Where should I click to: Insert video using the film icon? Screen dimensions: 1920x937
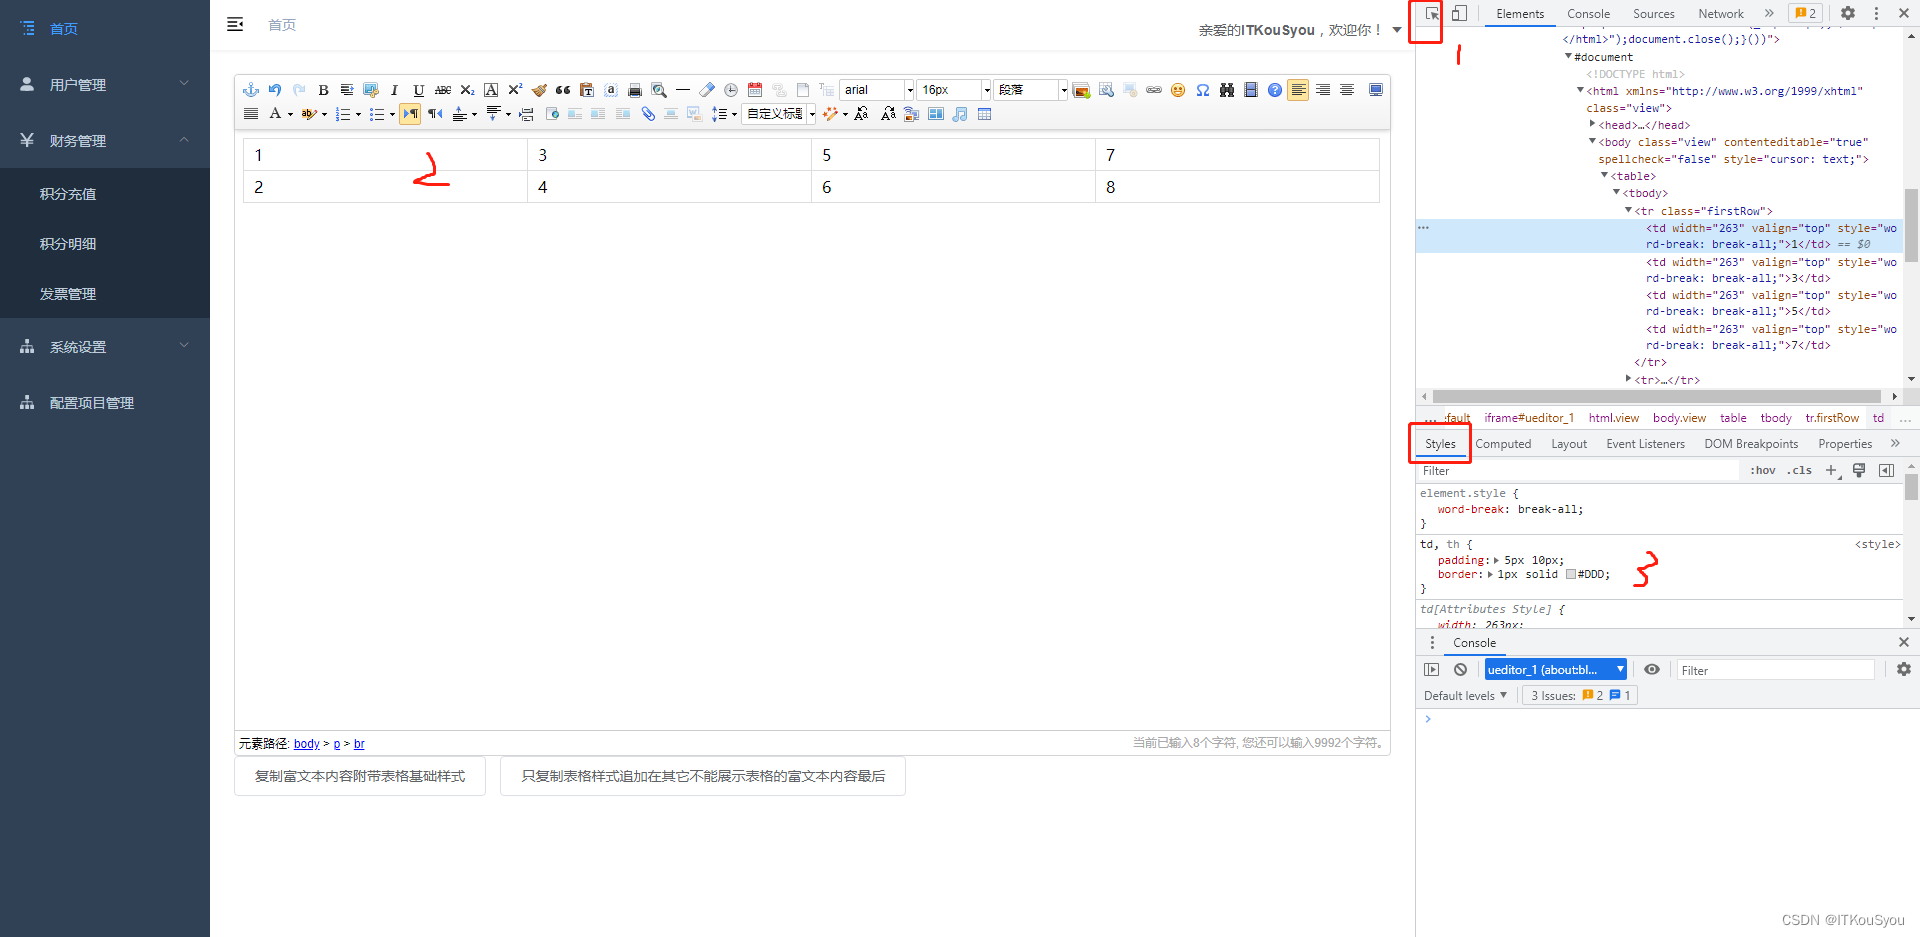(1251, 90)
